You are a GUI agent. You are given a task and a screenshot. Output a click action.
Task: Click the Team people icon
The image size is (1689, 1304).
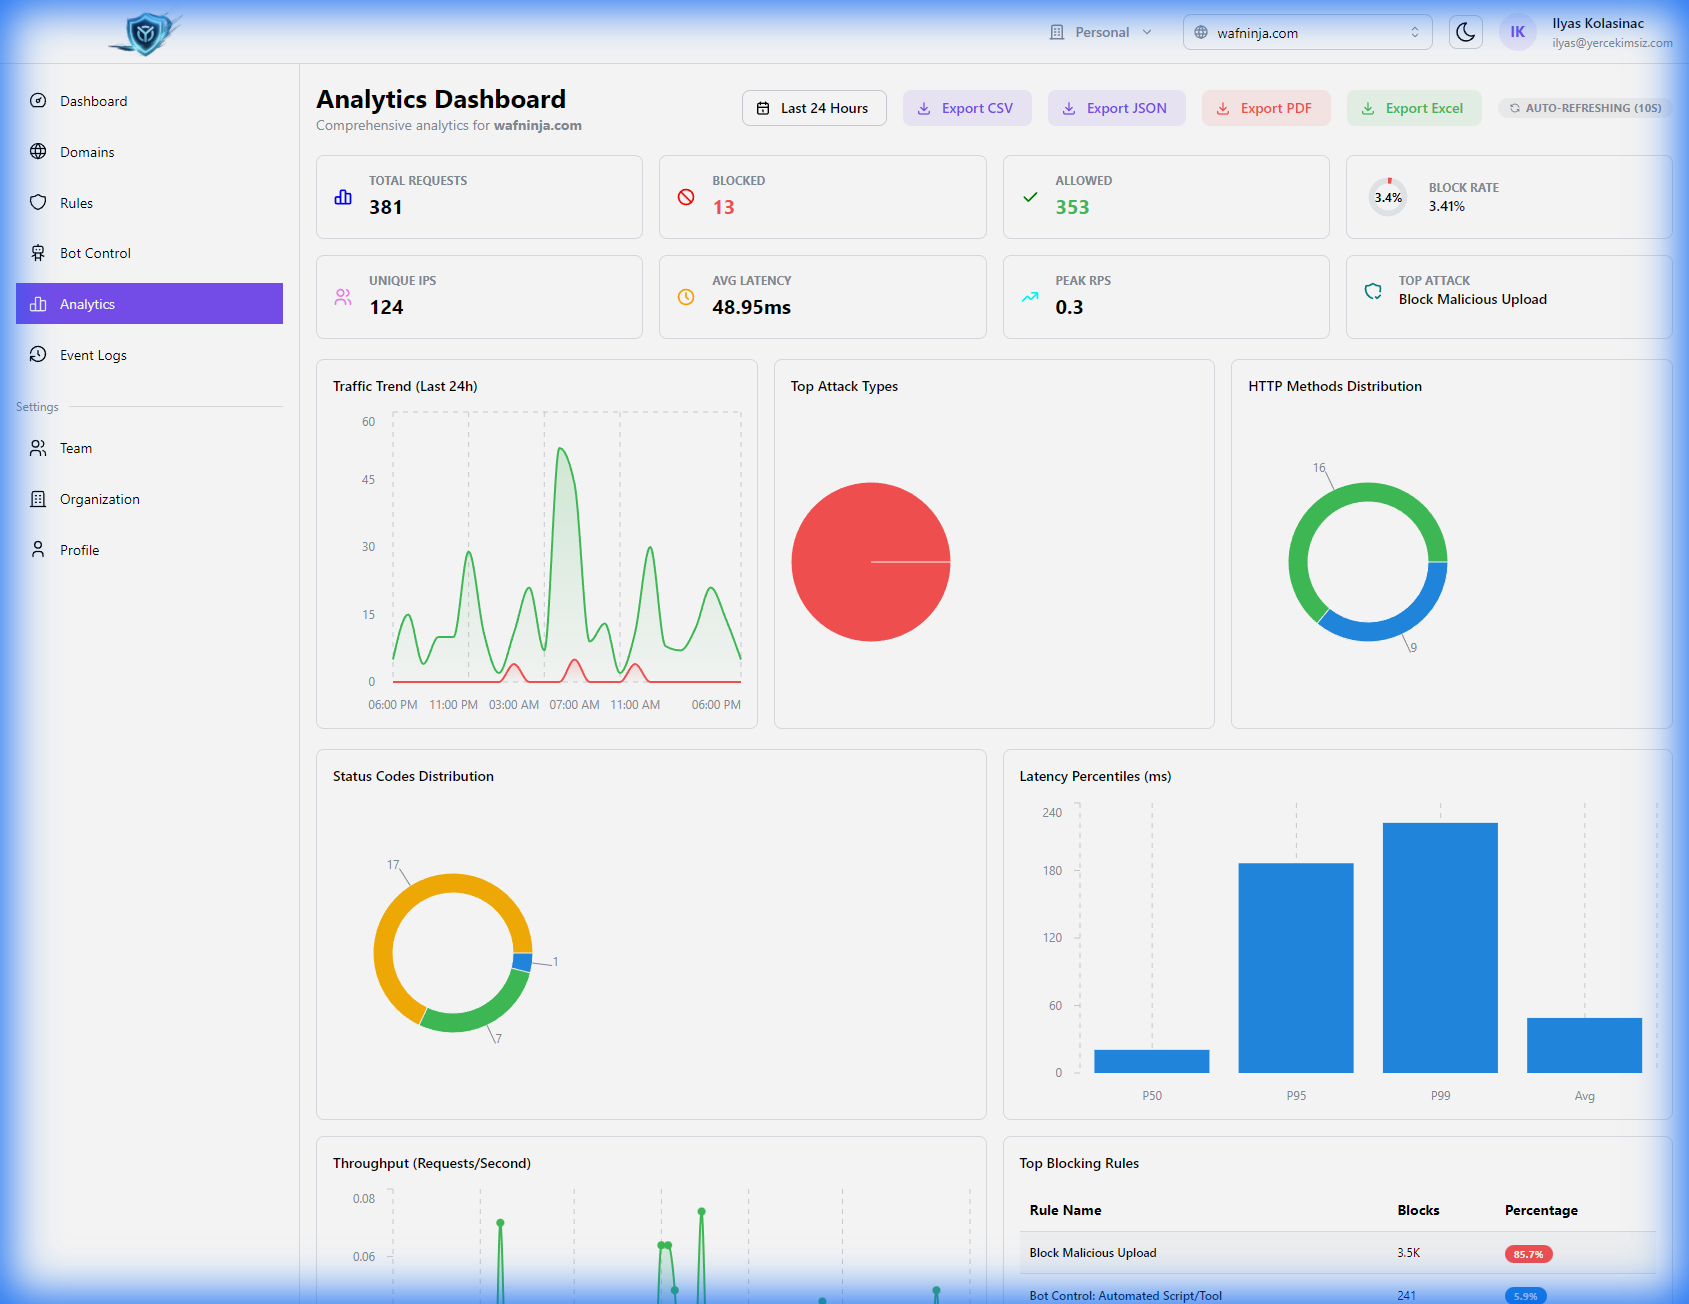(38, 448)
